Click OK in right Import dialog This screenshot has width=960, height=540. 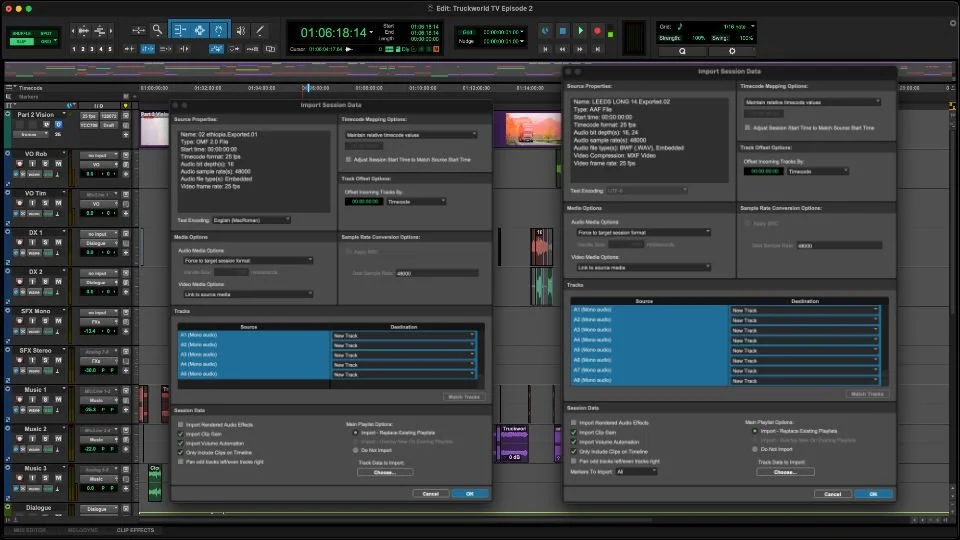873,494
